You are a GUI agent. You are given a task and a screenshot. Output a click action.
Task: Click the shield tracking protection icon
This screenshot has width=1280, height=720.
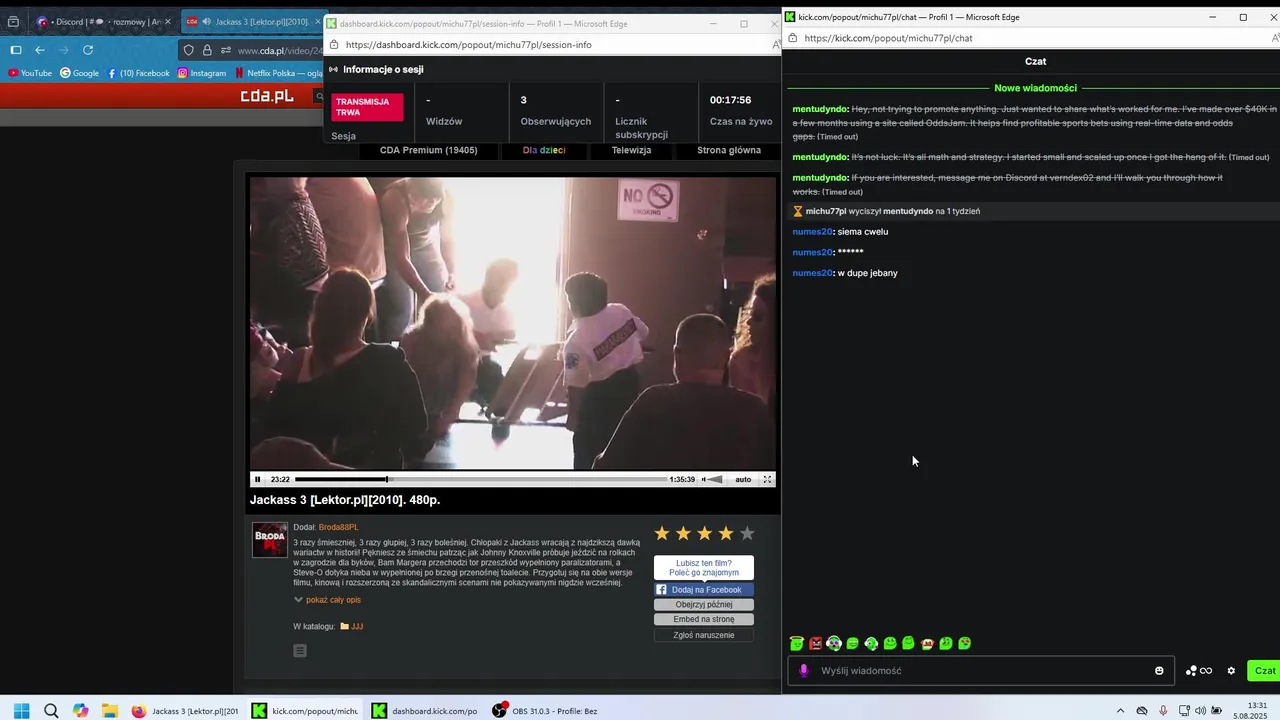pos(189,50)
